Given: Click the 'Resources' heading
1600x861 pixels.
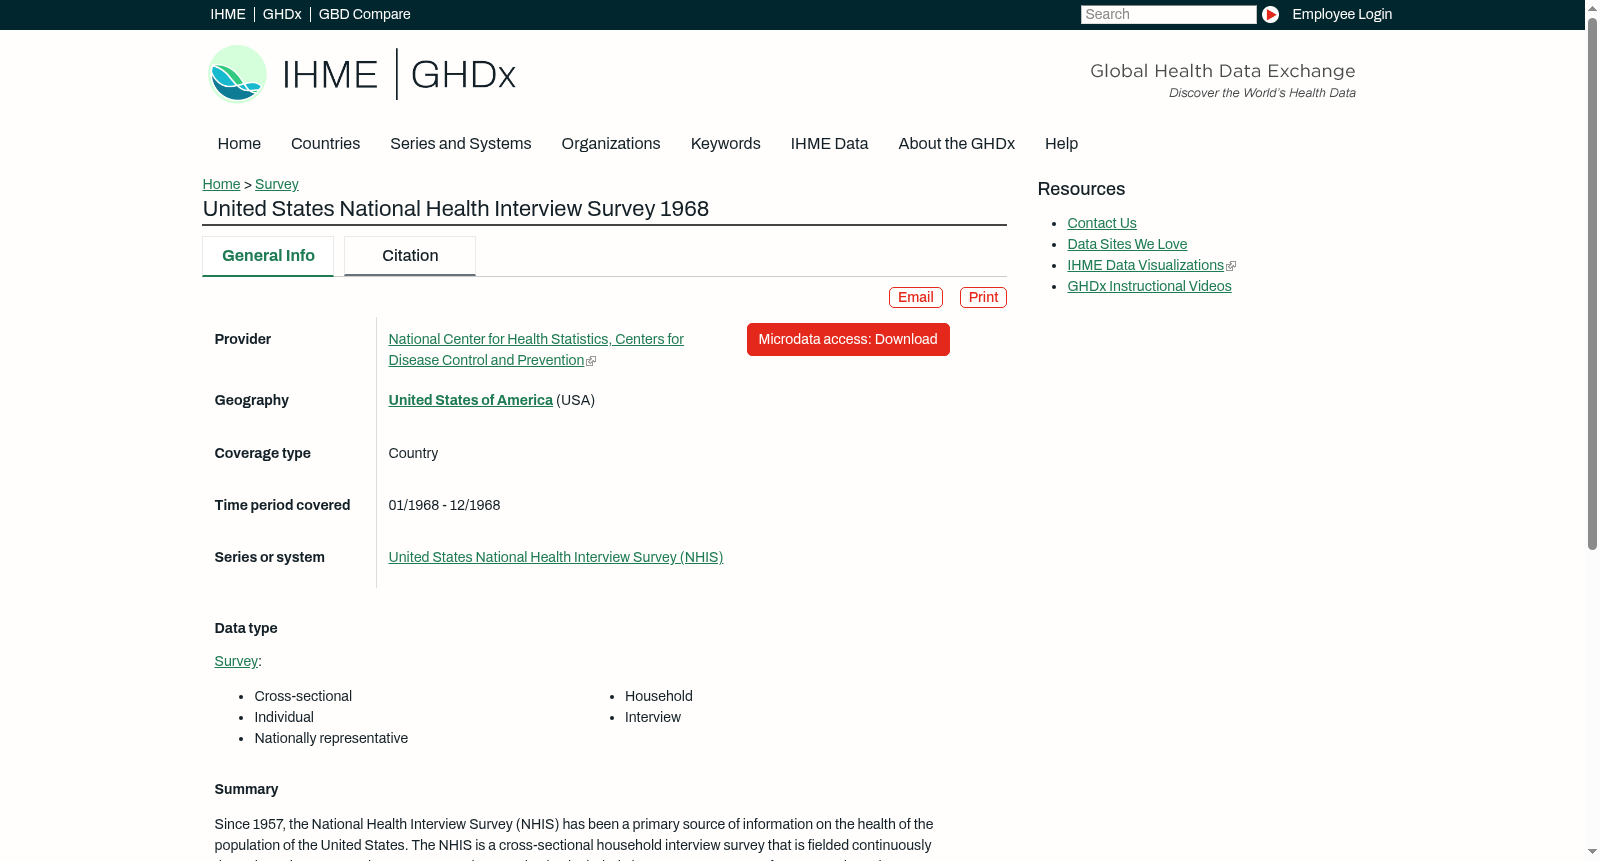Looking at the screenshot, I should click(x=1081, y=189).
